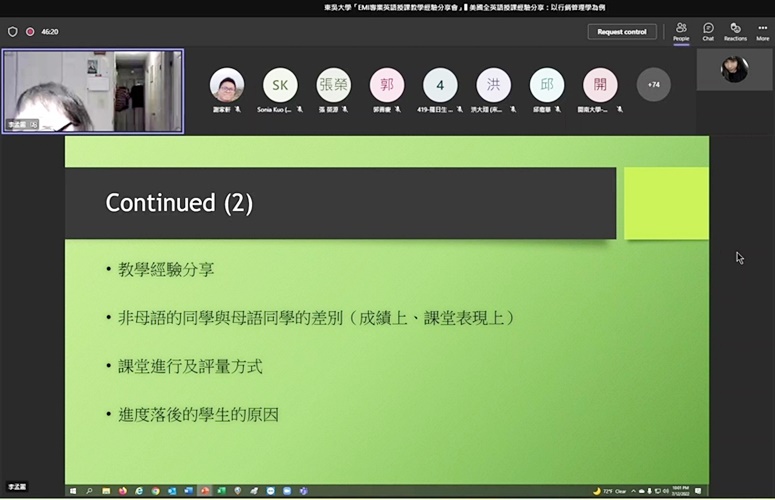The width and height of the screenshot is (775, 500).
Task: Select the SK Sonia Kuo participant avatar
Action: tap(280, 85)
